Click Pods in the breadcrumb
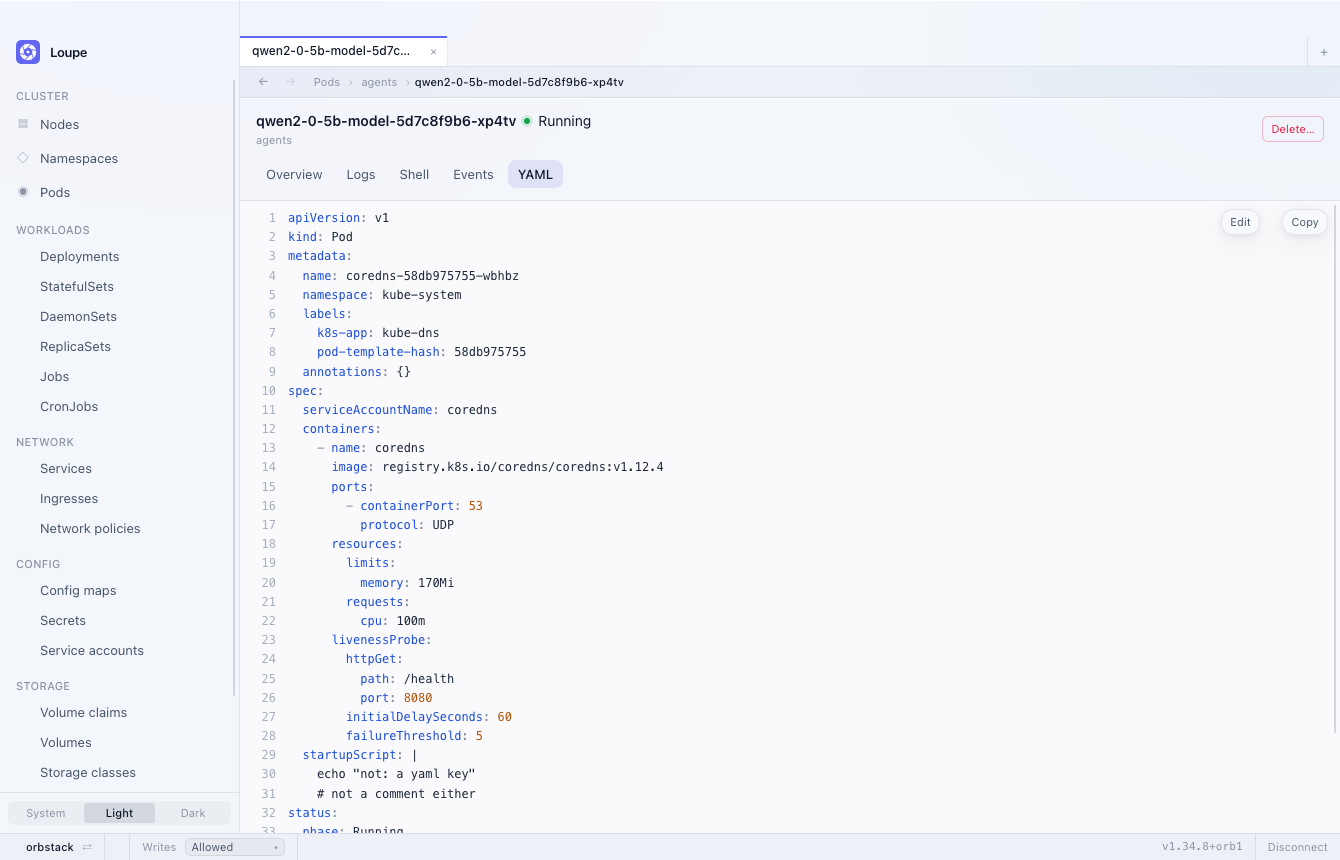 click(326, 82)
